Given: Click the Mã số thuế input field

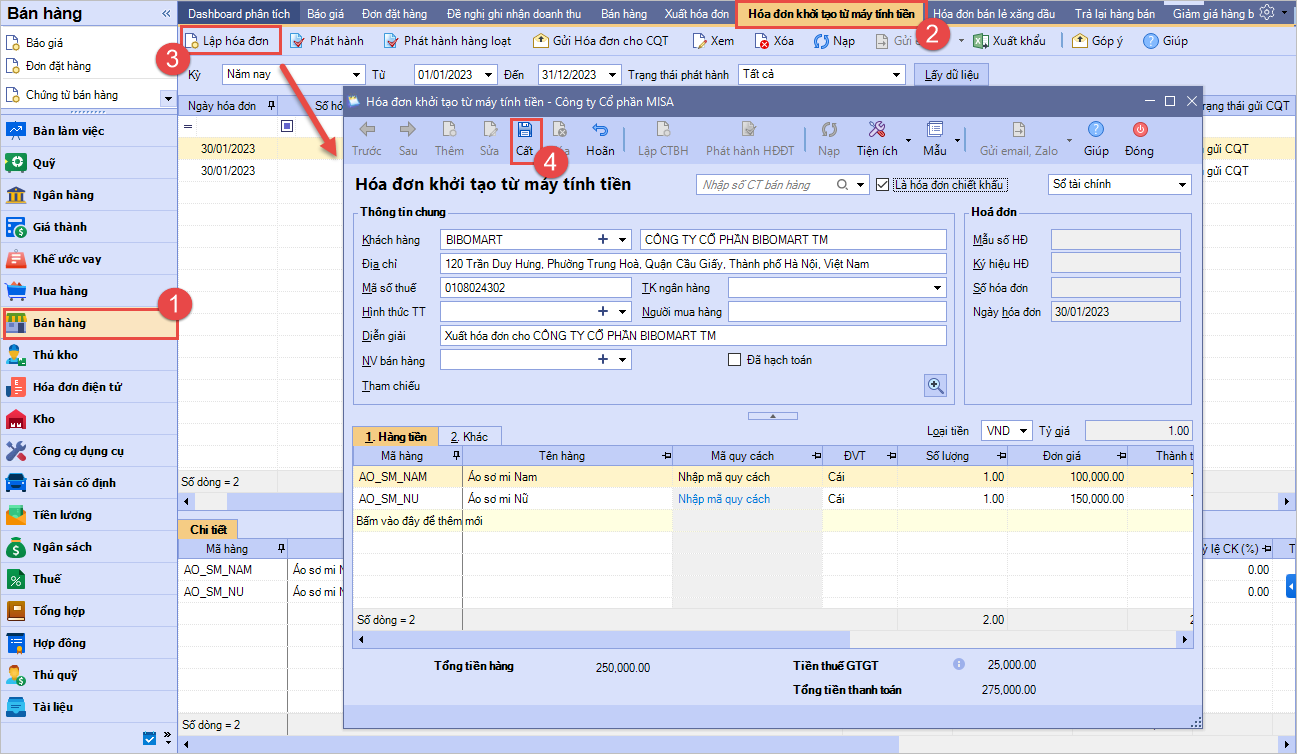Looking at the screenshot, I should (535, 288).
